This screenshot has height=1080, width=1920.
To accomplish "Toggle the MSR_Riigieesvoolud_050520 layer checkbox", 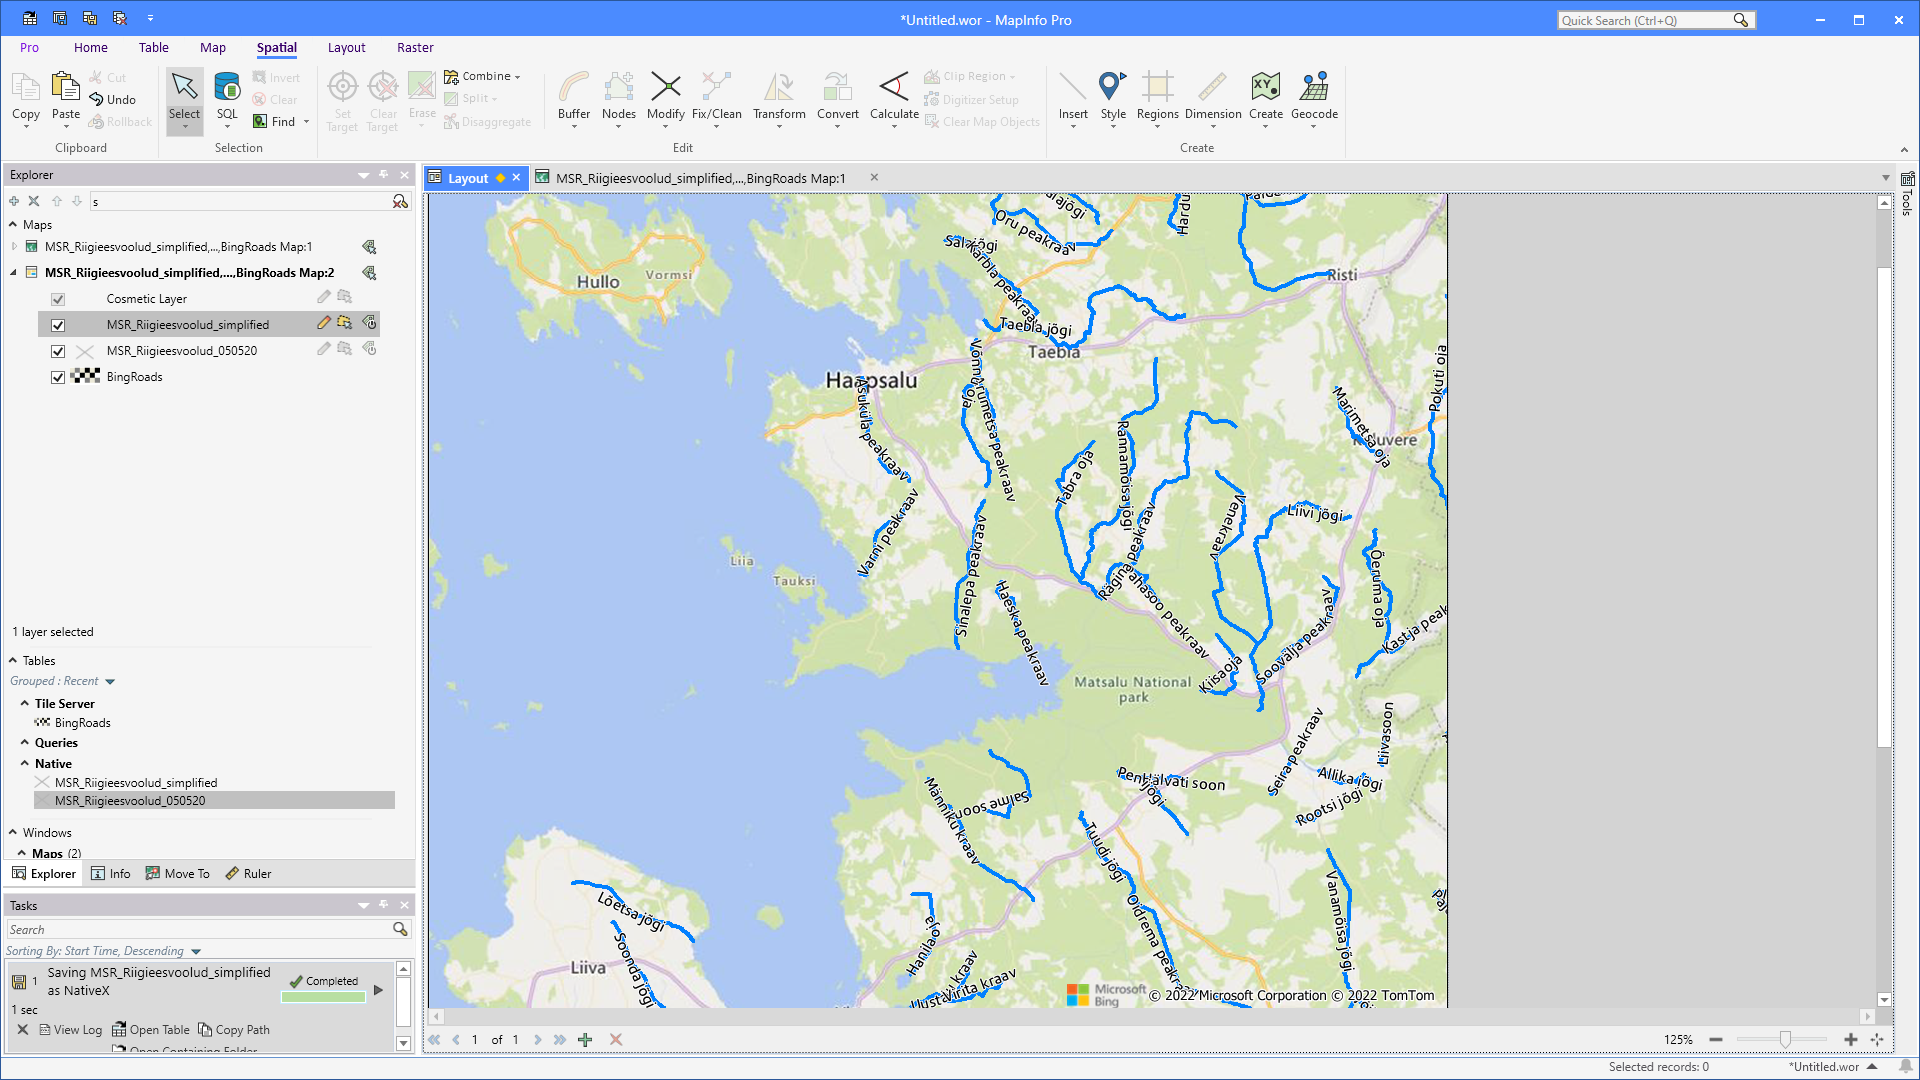I will pyautogui.click(x=58, y=351).
